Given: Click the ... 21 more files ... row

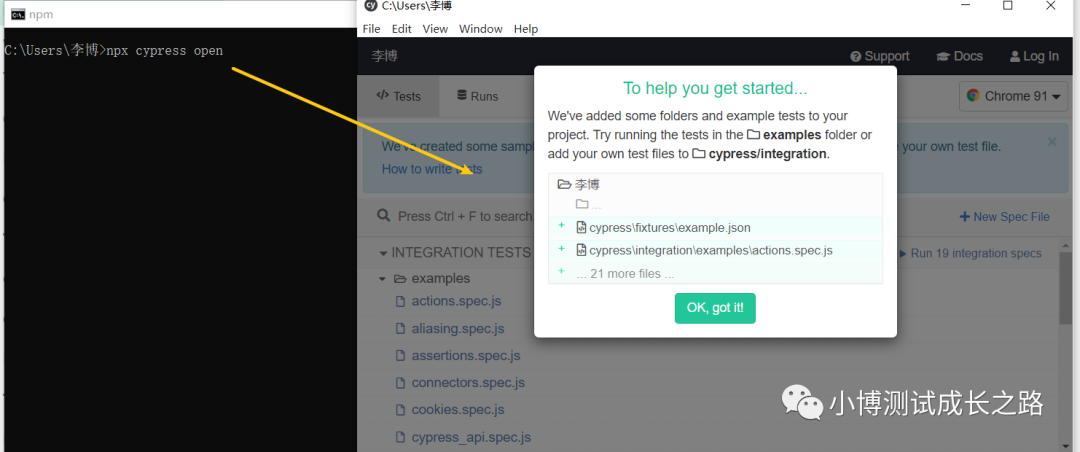Looking at the screenshot, I should [715, 274].
